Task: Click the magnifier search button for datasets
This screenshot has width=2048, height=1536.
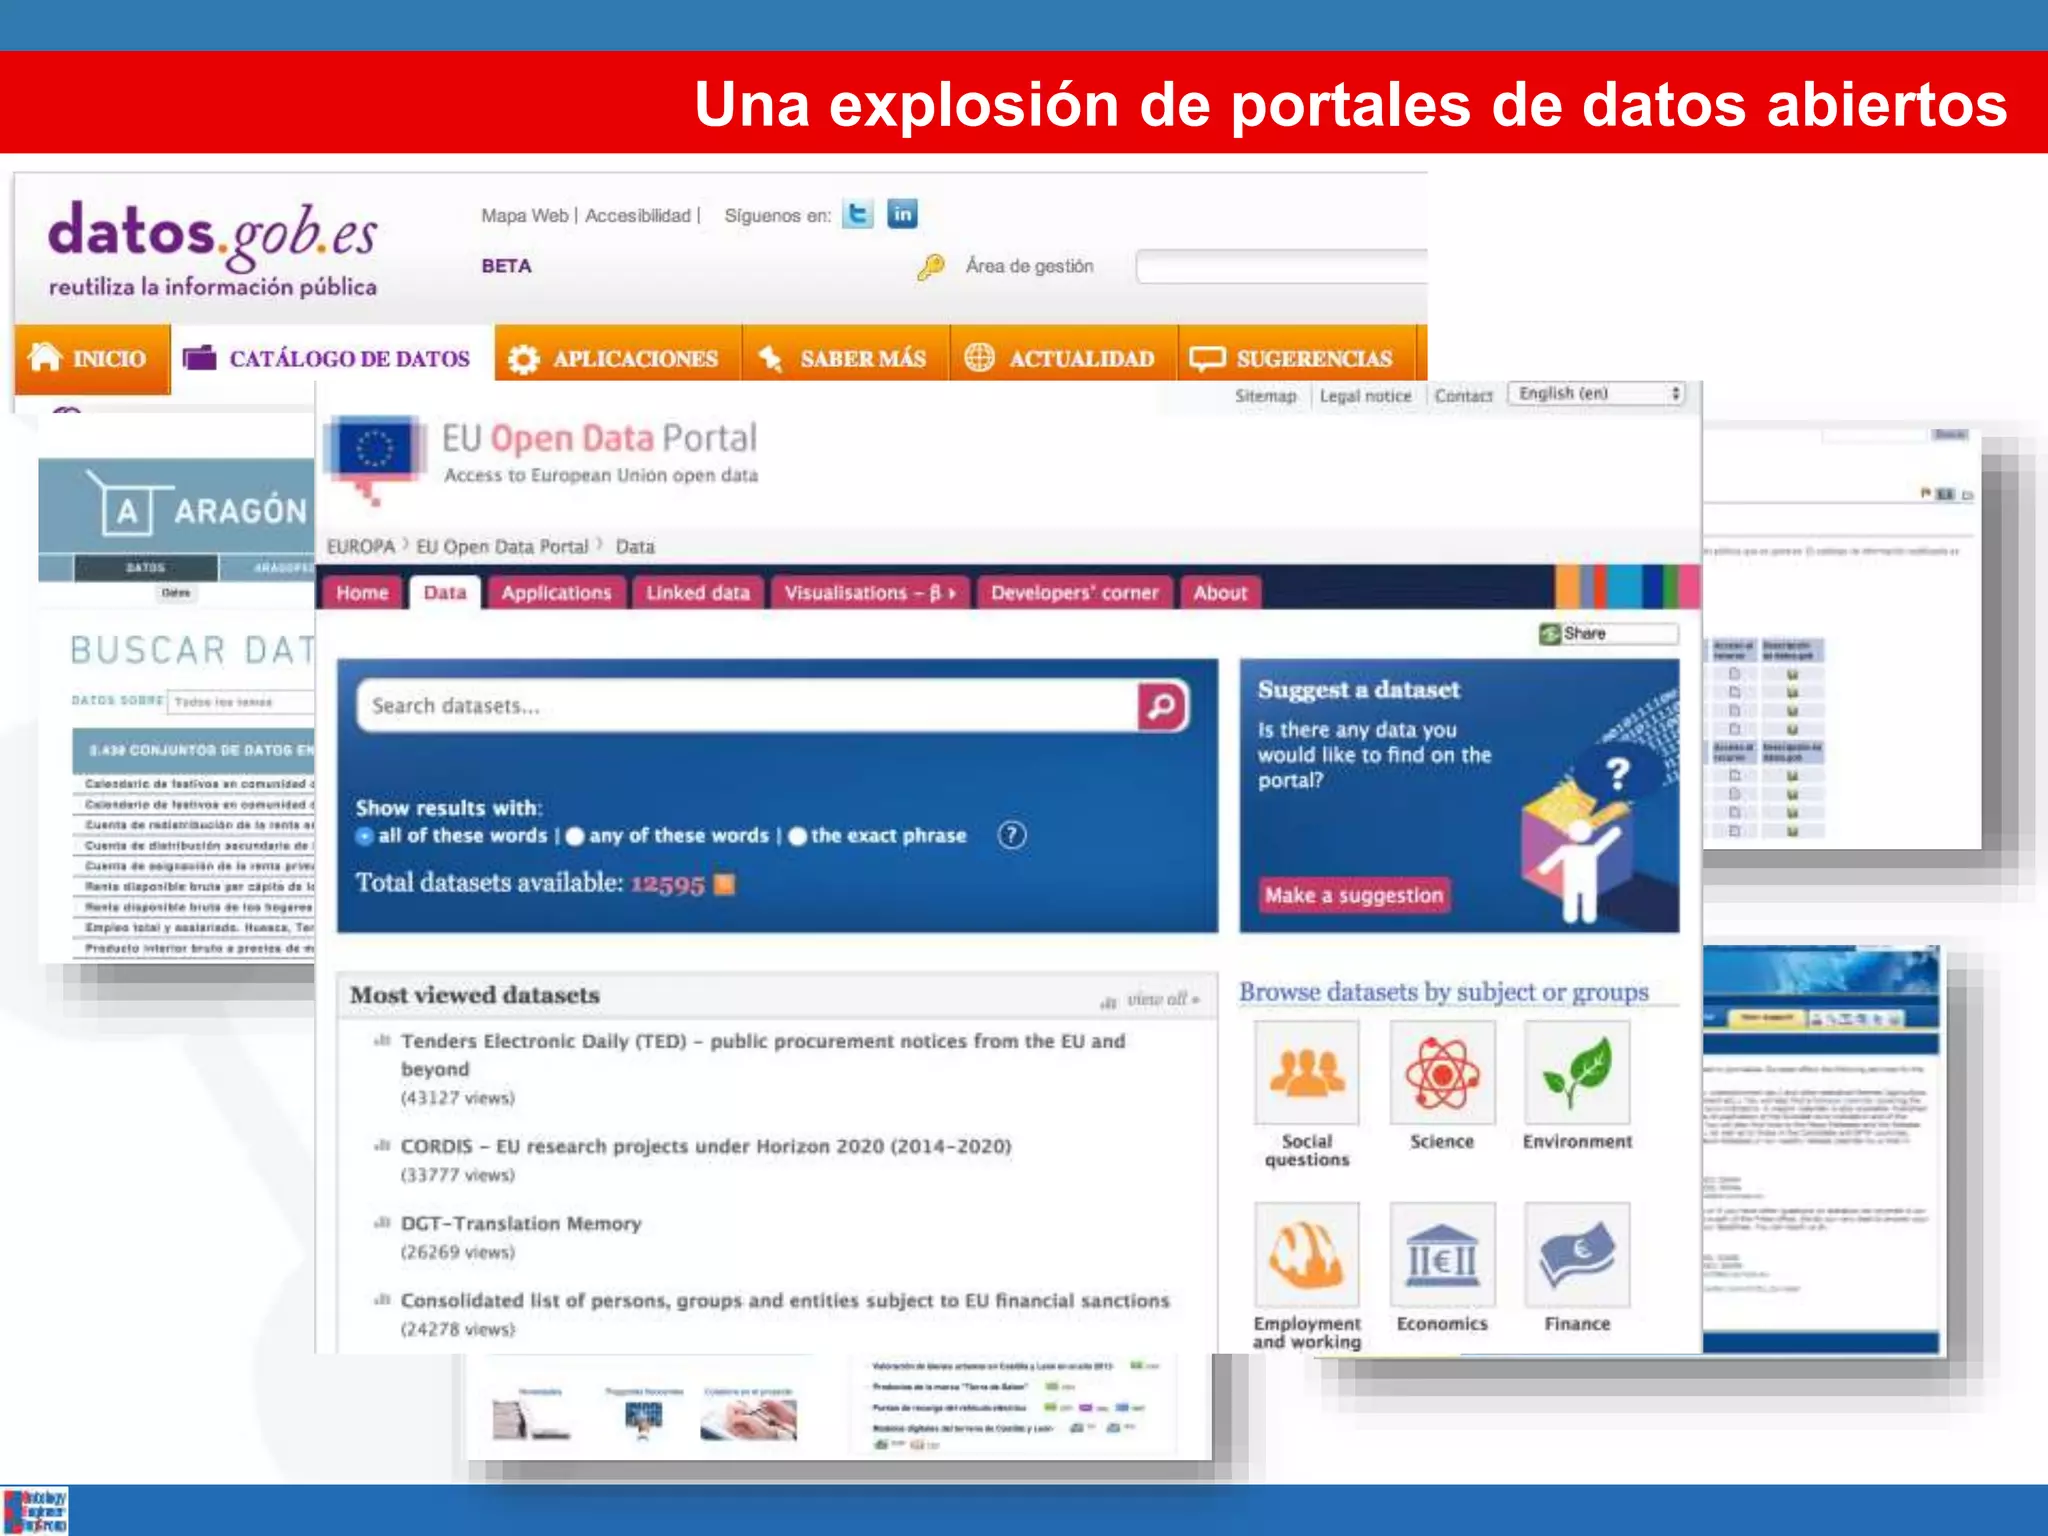Action: tap(1162, 706)
